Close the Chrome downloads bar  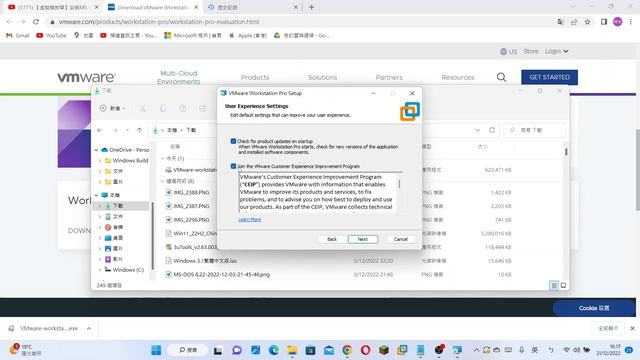tap(632, 328)
